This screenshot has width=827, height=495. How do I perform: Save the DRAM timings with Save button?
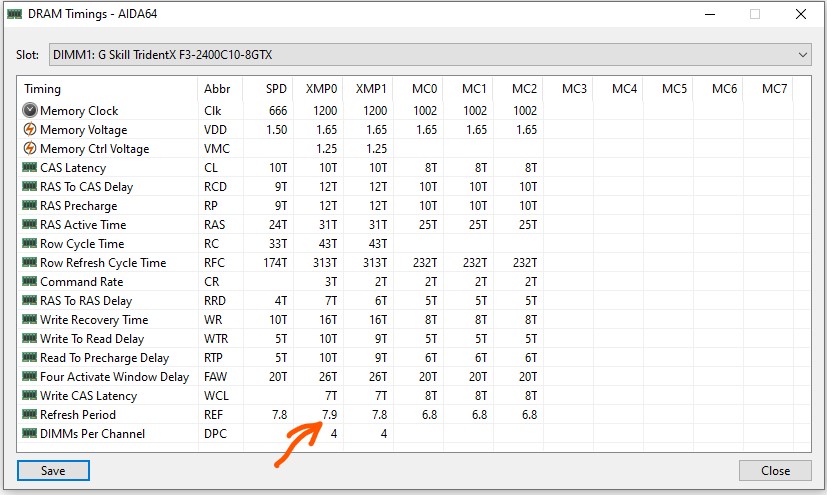point(53,470)
